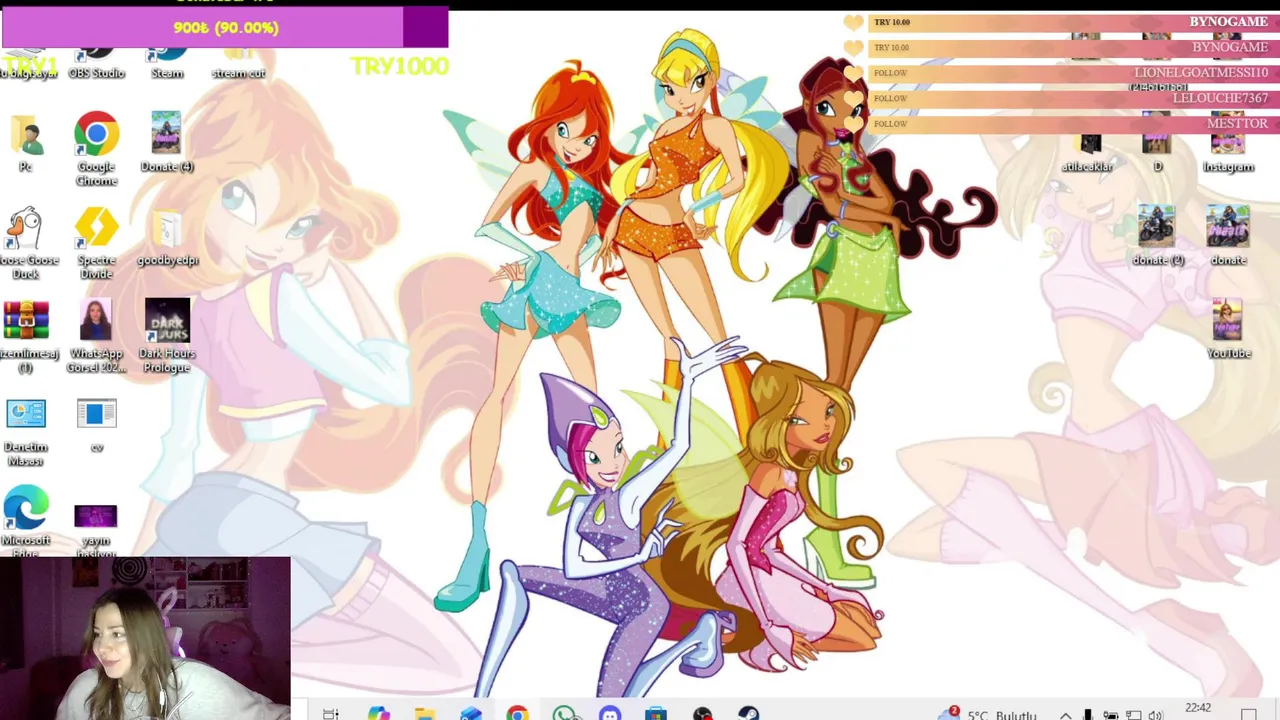Launch Dark Hours Prologue
1280x720 pixels.
(x=167, y=336)
